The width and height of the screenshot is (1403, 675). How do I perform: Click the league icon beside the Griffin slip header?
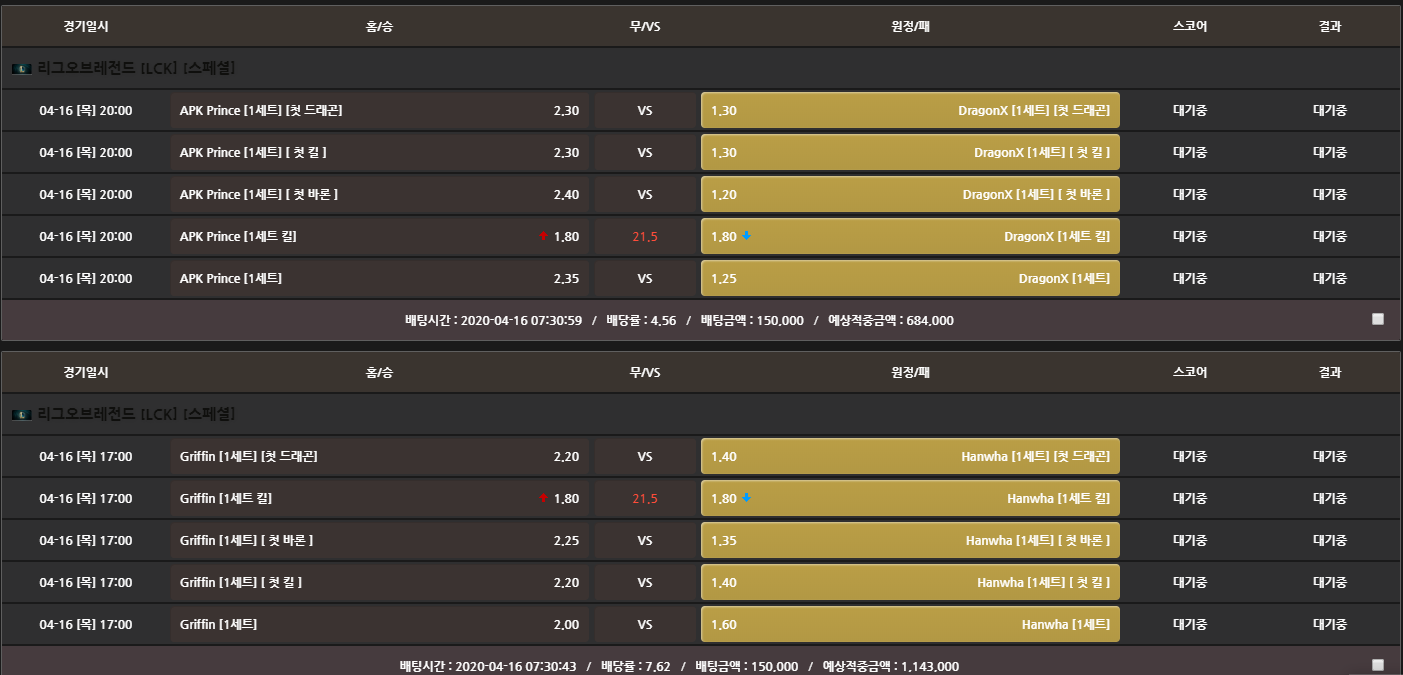[x=22, y=414]
